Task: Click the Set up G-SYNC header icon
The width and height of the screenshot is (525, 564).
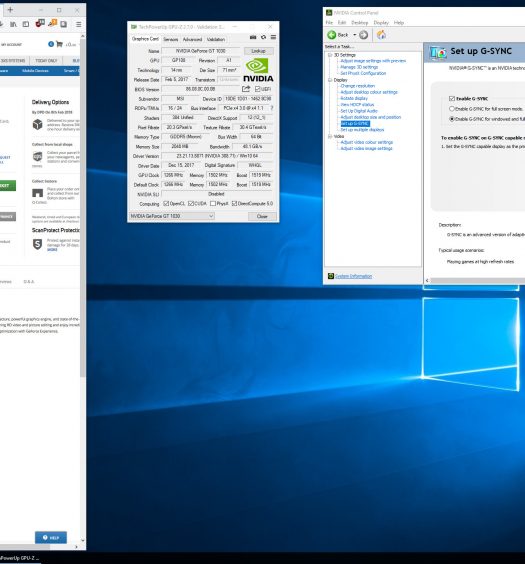Action: pyautogui.click(x=438, y=52)
